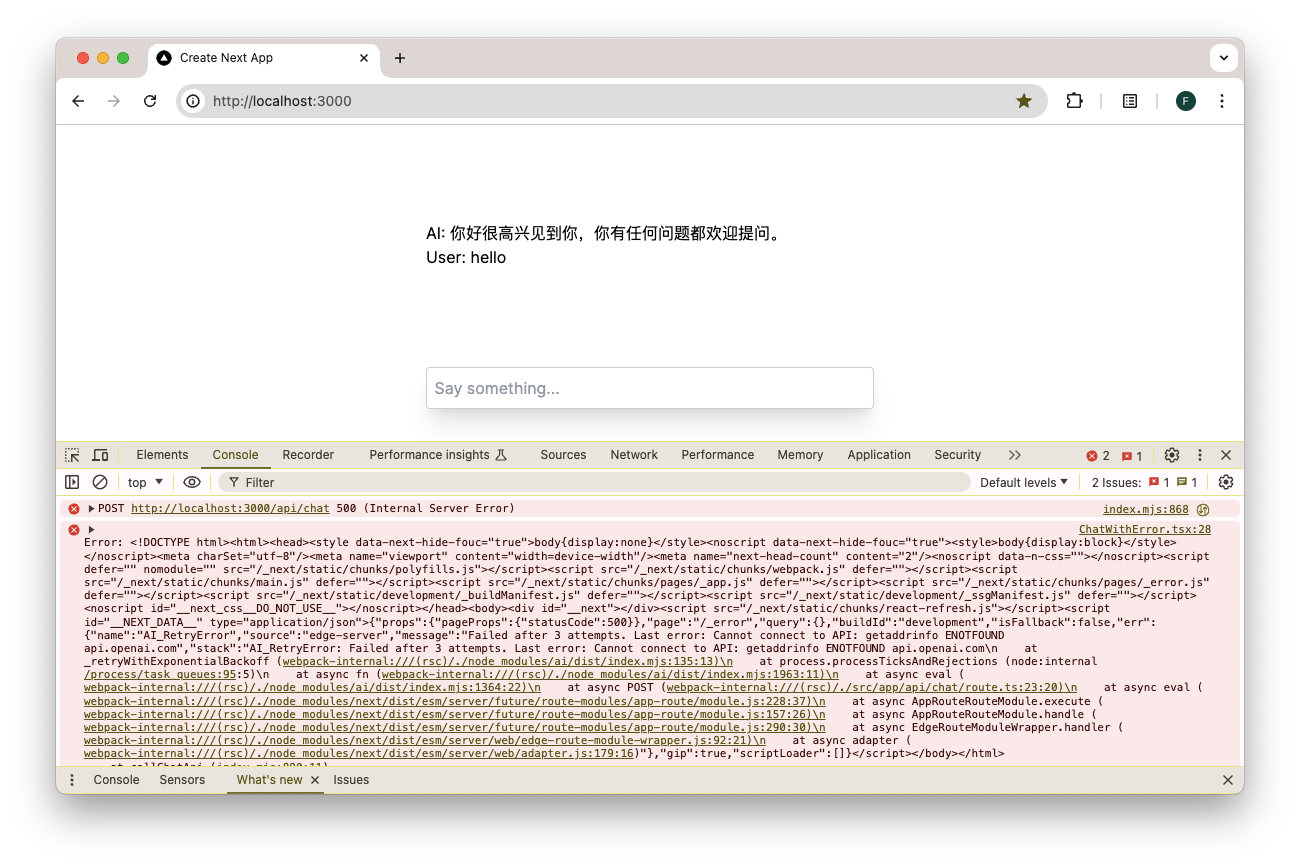Open the DevTools customize menu
1300x868 pixels.
pos(1200,455)
